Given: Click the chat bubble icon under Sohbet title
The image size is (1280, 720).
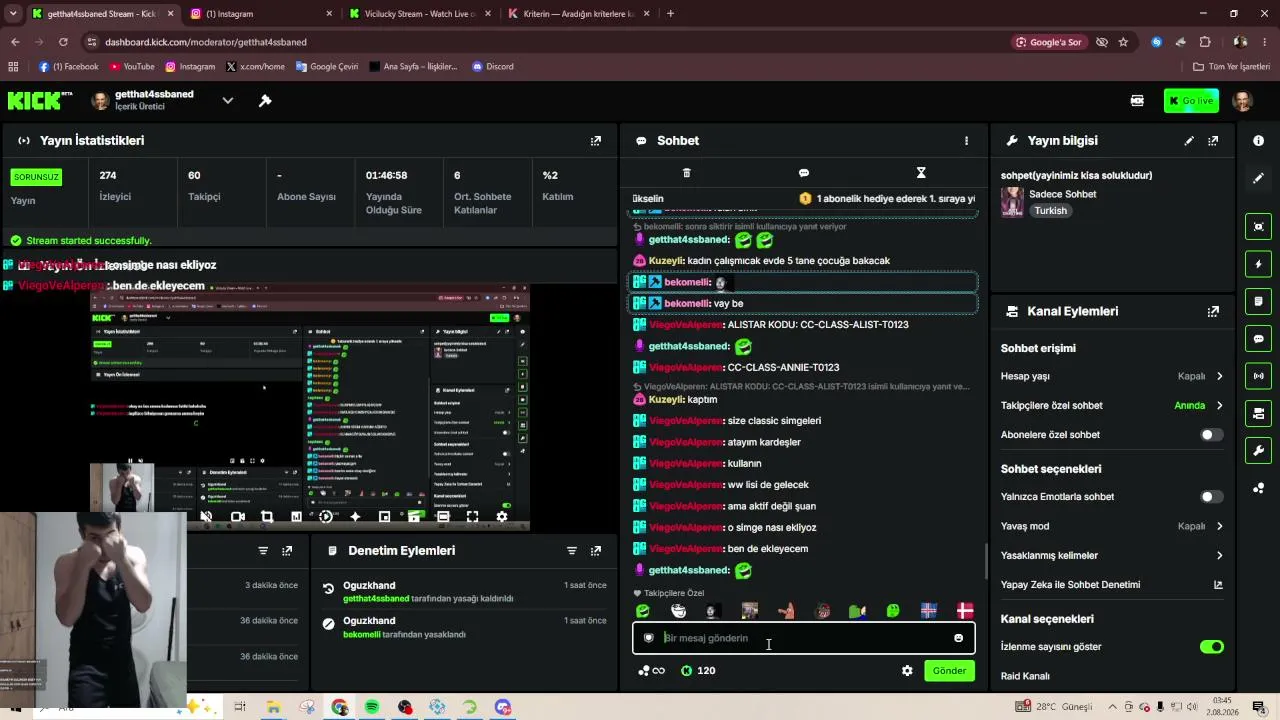Looking at the screenshot, I should coord(804,173).
